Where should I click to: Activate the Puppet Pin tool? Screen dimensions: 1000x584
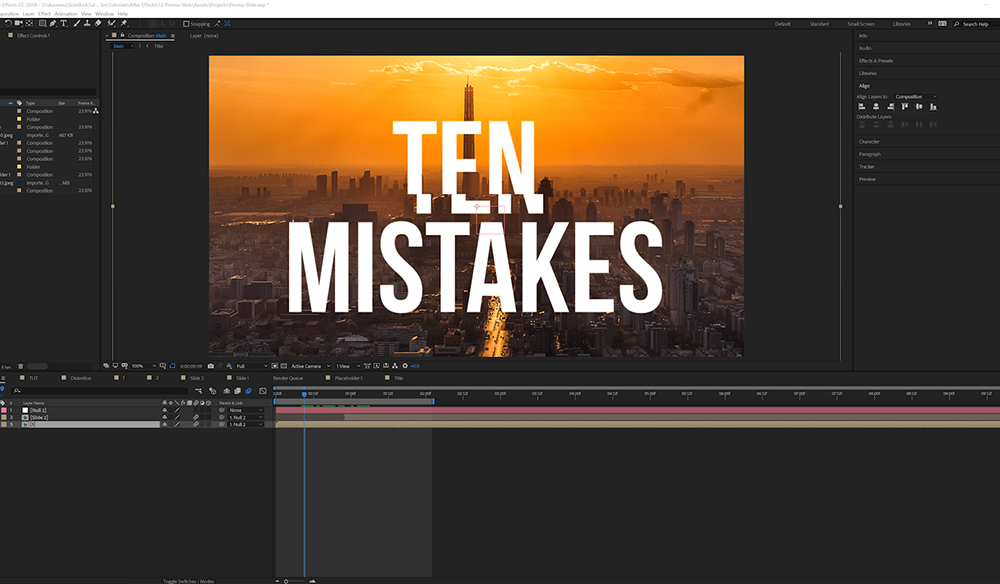pos(125,22)
